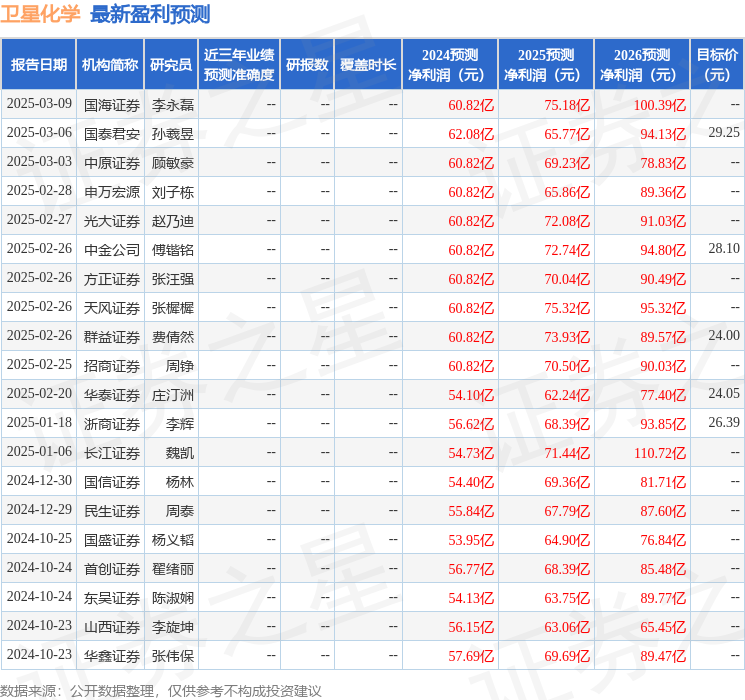Image resolution: width=745 pixels, height=700 pixels.
Task: Click institution 东吴证券
Action: tap(112, 598)
